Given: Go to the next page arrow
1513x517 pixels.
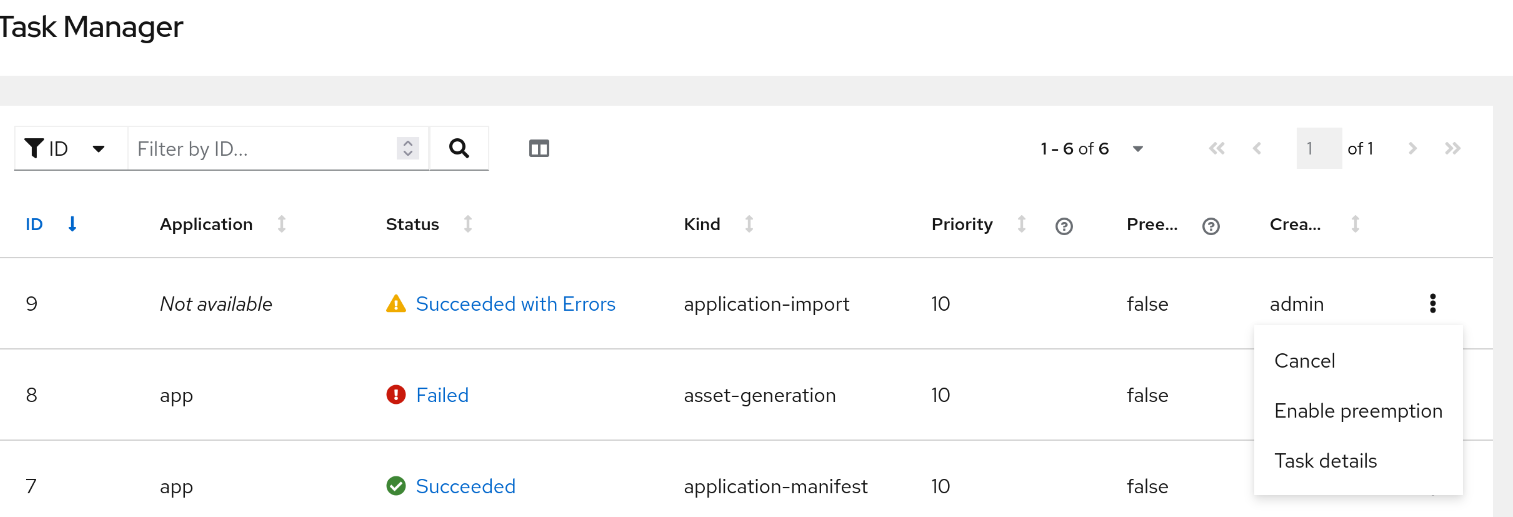Looking at the screenshot, I should pos(1412,149).
